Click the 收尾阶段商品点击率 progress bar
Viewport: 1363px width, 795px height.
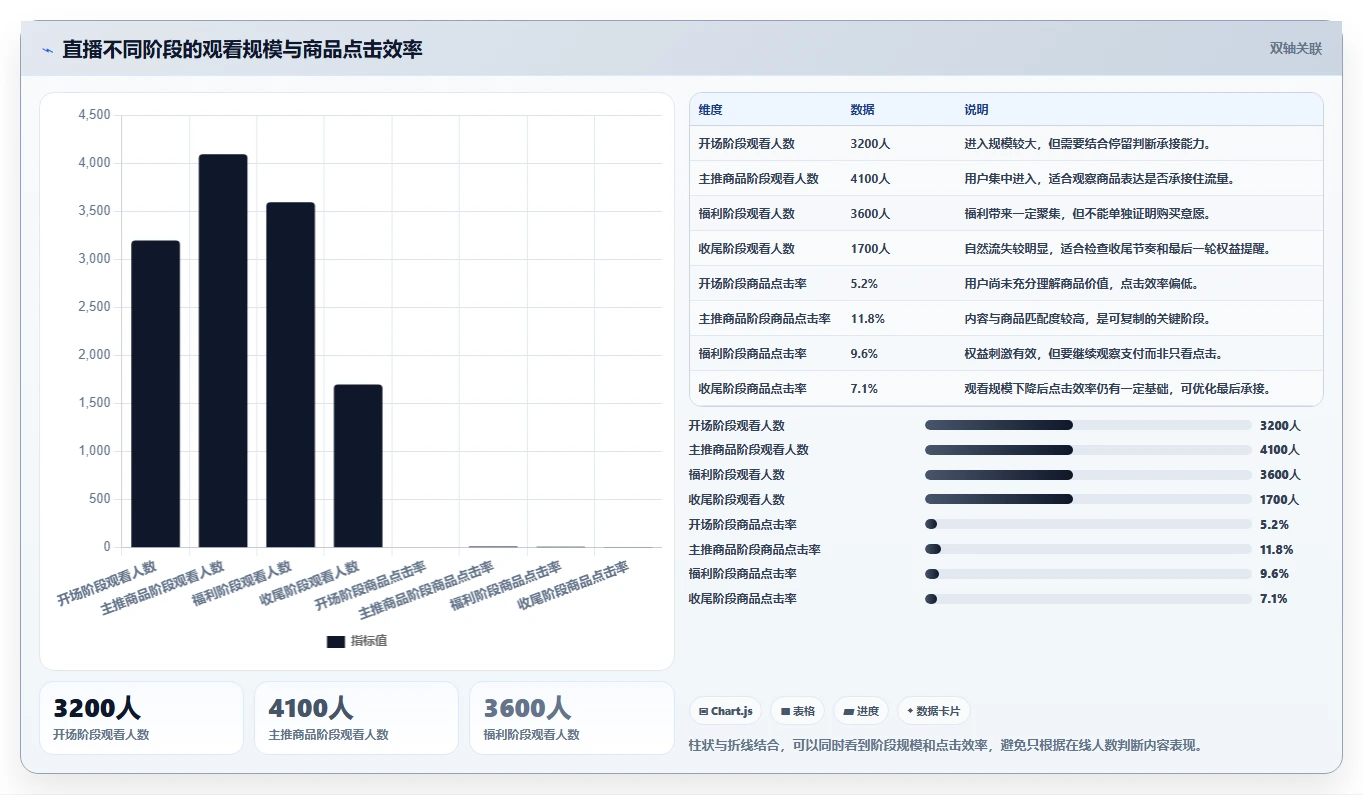pos(1088,599)
